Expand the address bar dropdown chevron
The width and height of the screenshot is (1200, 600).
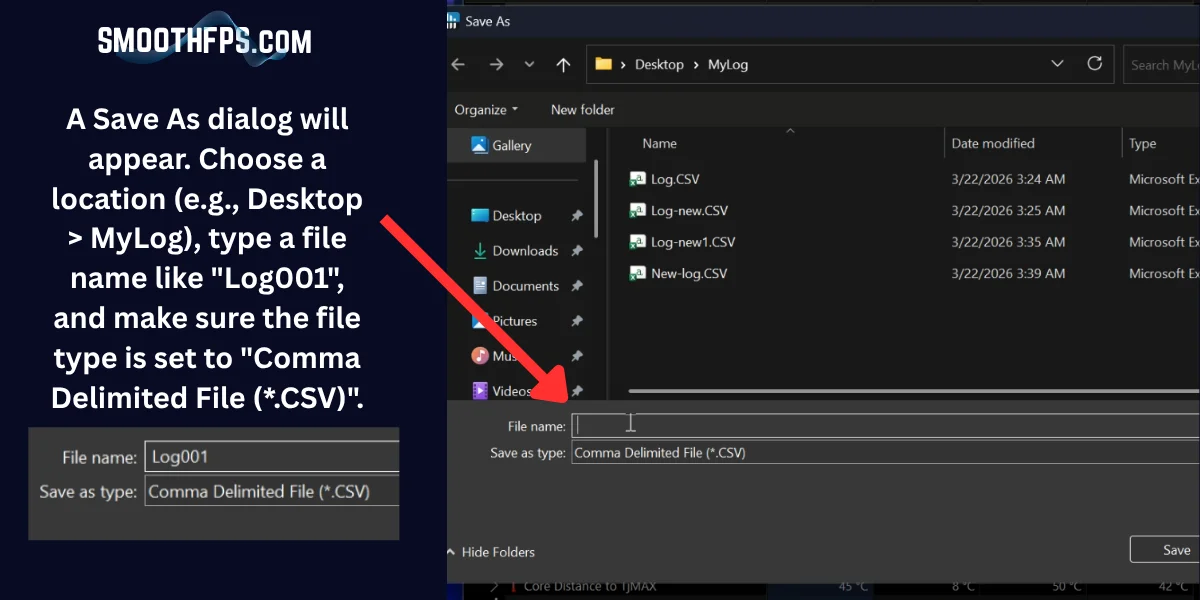pyautogui.click(x=1057, y=63)
